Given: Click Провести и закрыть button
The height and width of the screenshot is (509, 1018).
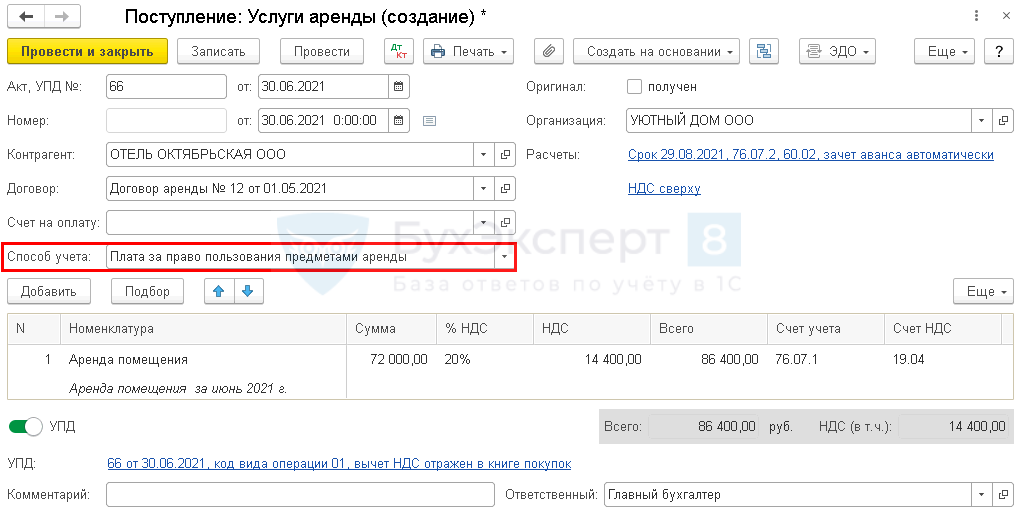Looking at the screenshot, I should (x=87, y=51).
